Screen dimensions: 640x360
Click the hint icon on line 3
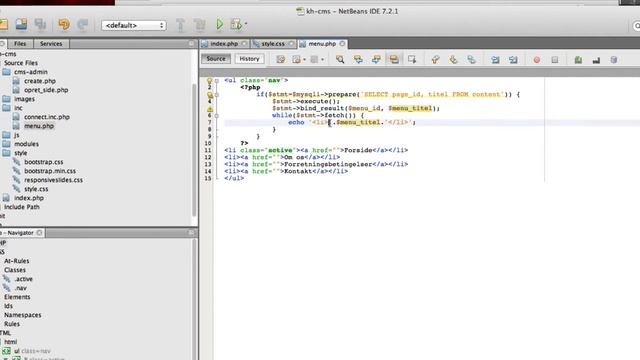tap(209, 95)
